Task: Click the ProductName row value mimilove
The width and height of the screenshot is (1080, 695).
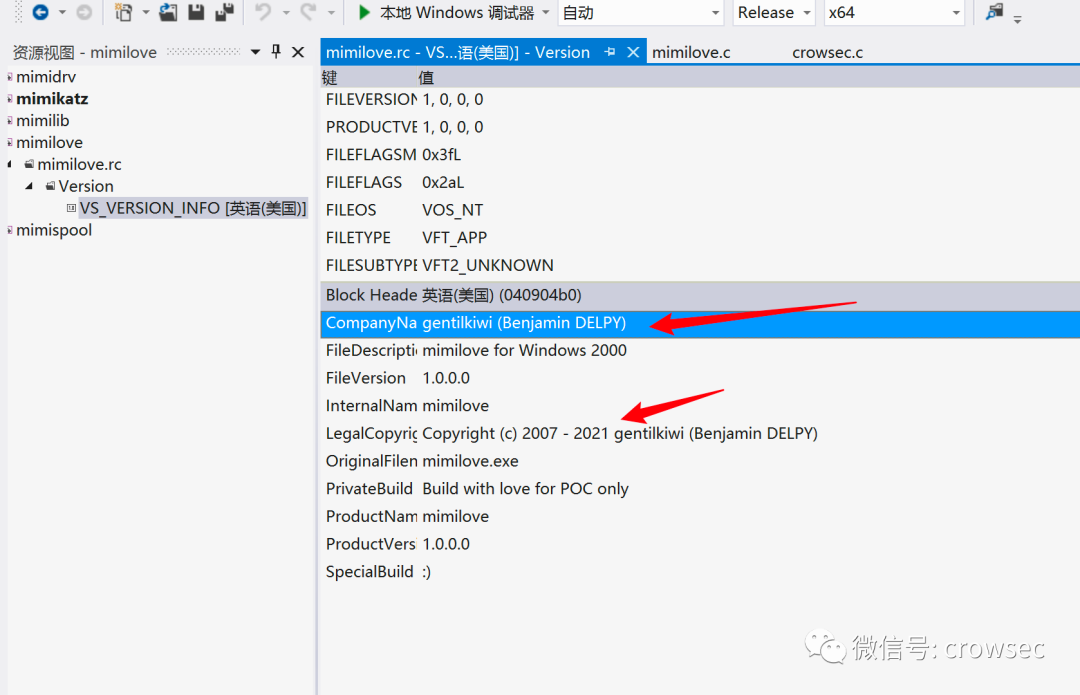Action: click(455, 516)
